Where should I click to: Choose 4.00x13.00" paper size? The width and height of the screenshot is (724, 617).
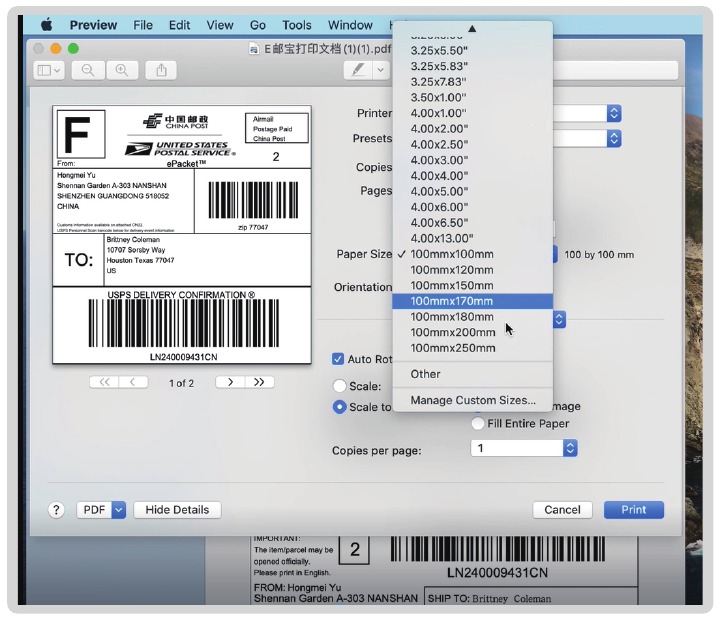point(472,238)
